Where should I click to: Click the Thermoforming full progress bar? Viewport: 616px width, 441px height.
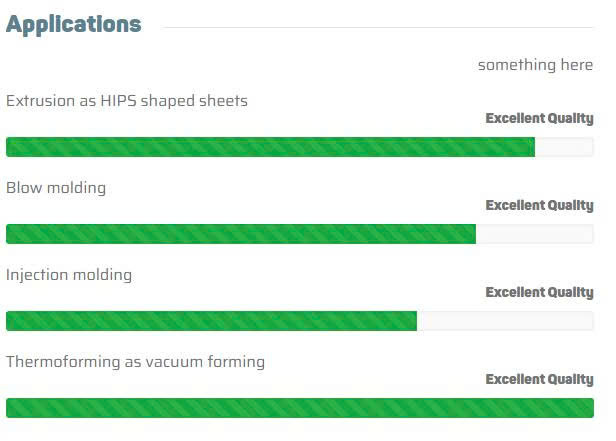coord(300,408)
